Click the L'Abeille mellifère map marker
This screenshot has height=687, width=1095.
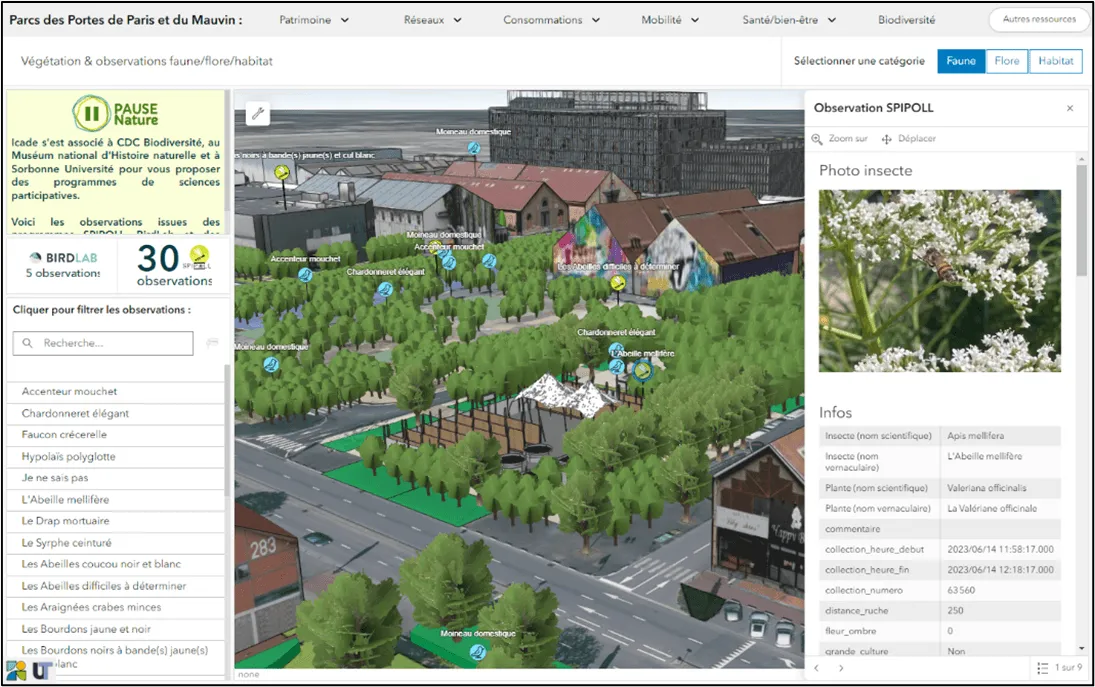[643, 371]
